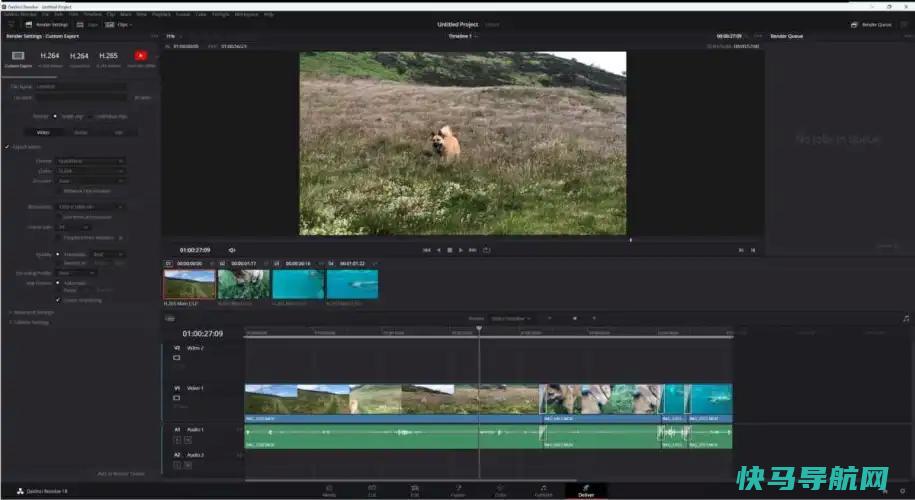
Task: Open Render range Entire Timeline dropdown
Action: 511,319
